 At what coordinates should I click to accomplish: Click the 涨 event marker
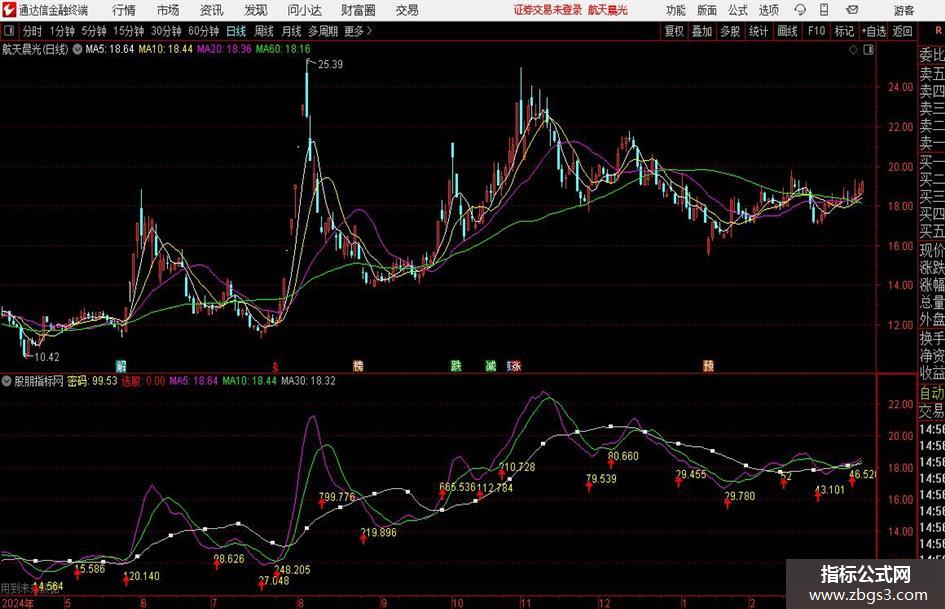(x=515, y=365)
